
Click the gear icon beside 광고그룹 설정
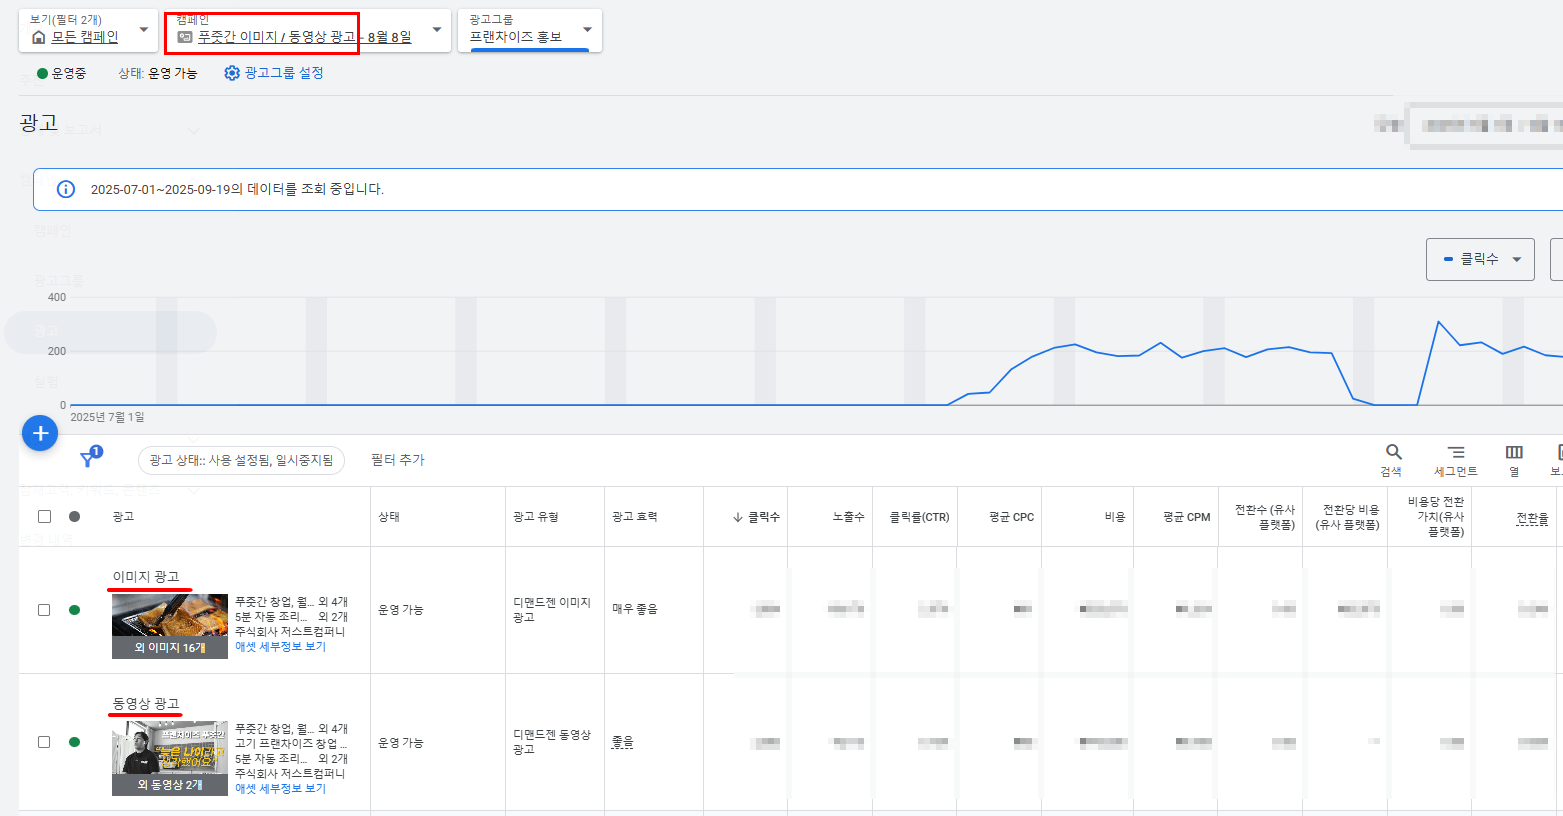[232, 73]
